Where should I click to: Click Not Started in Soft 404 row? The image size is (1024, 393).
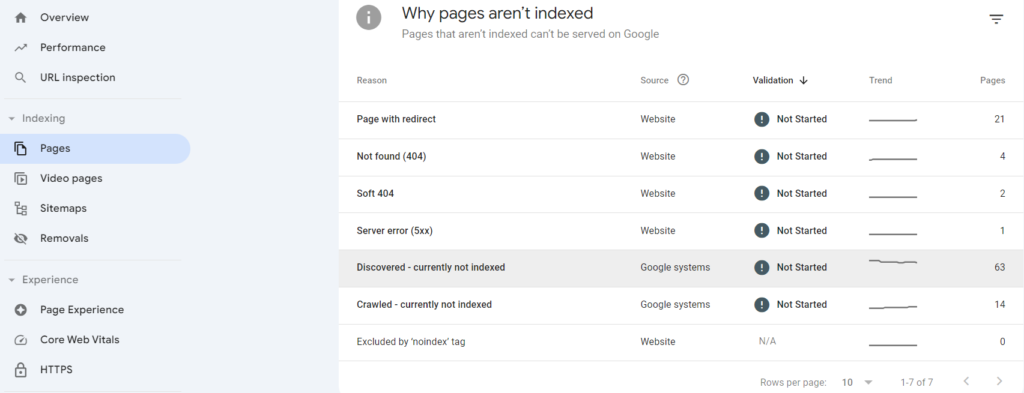coord(802,194)
